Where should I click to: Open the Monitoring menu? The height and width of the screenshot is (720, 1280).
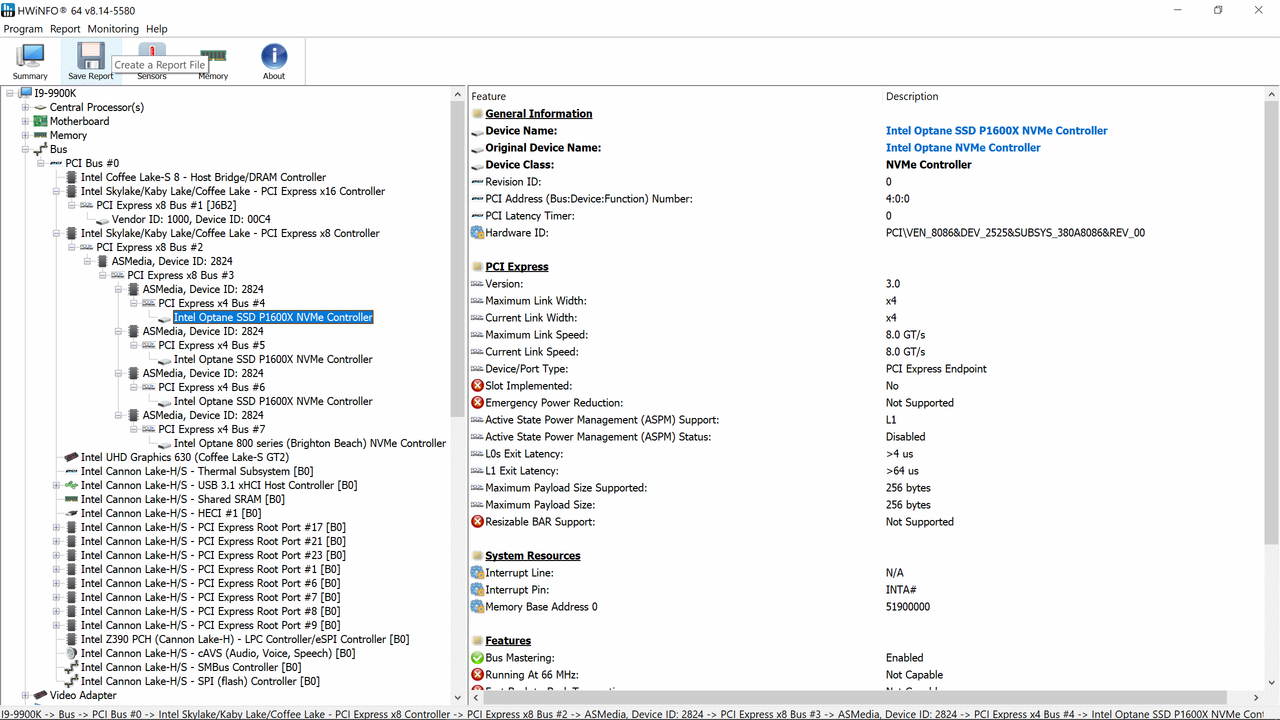pos(113,29)
